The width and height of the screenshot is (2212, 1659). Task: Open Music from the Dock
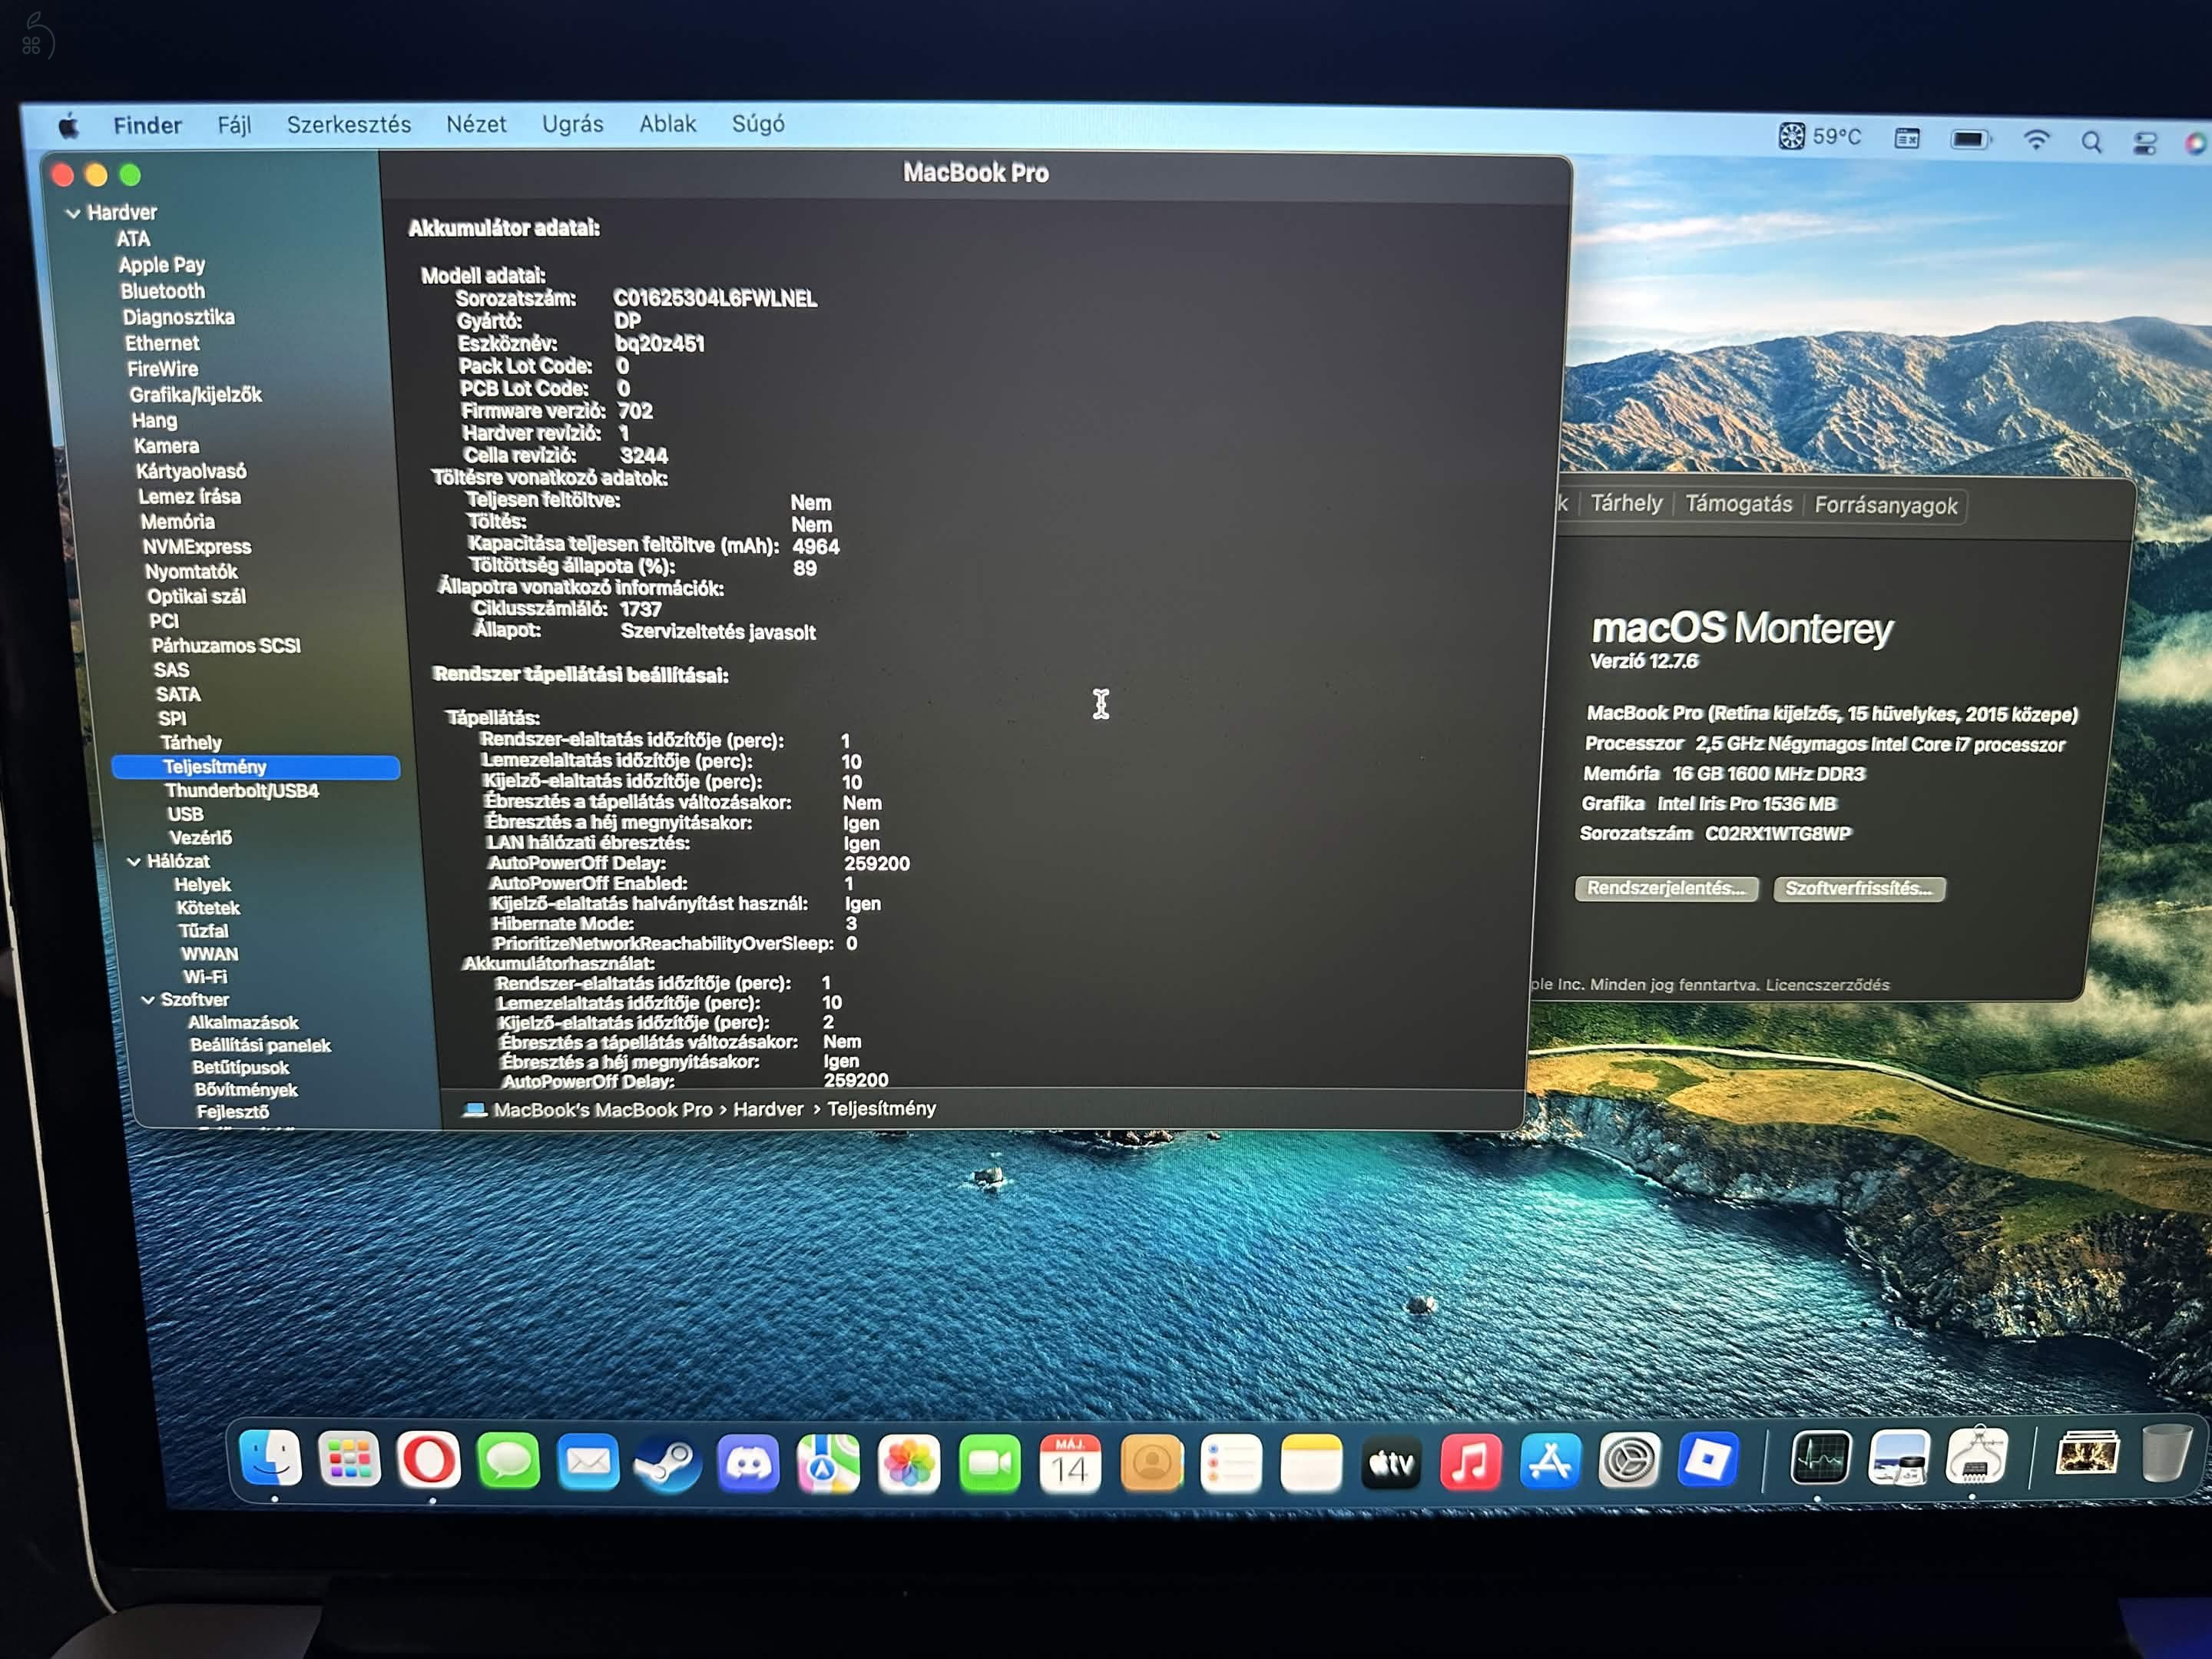coord(1470,1463)
